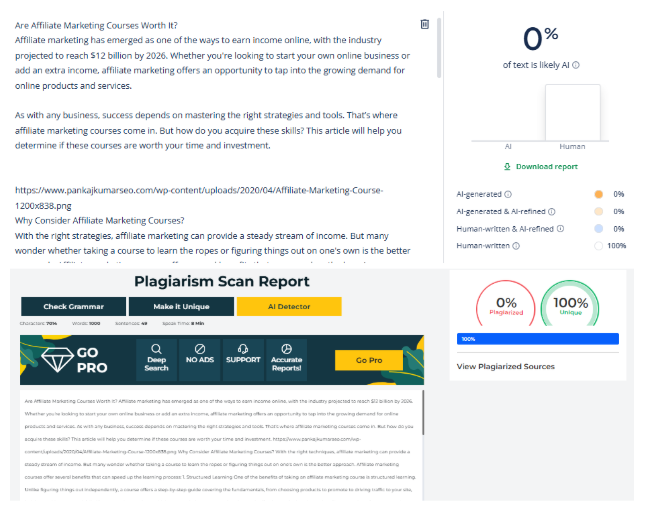Click the plagiarism report text scrollbar

point(423,413)
